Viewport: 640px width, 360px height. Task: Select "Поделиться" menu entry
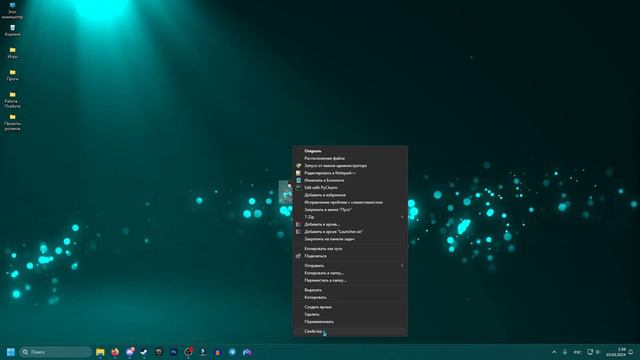point(350,256)
